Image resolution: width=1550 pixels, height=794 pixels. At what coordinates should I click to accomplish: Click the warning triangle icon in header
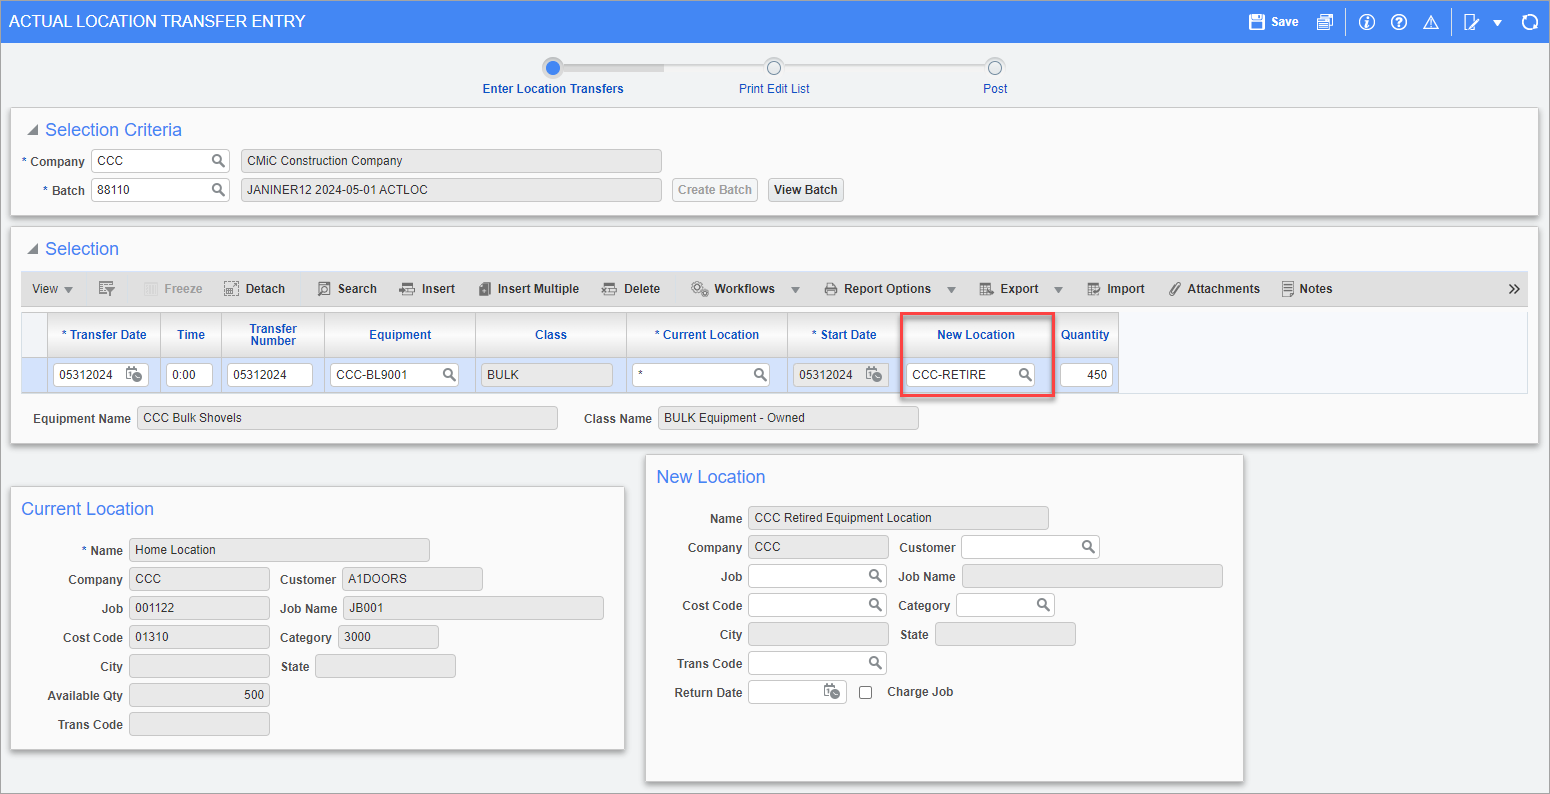(1430, 22)
